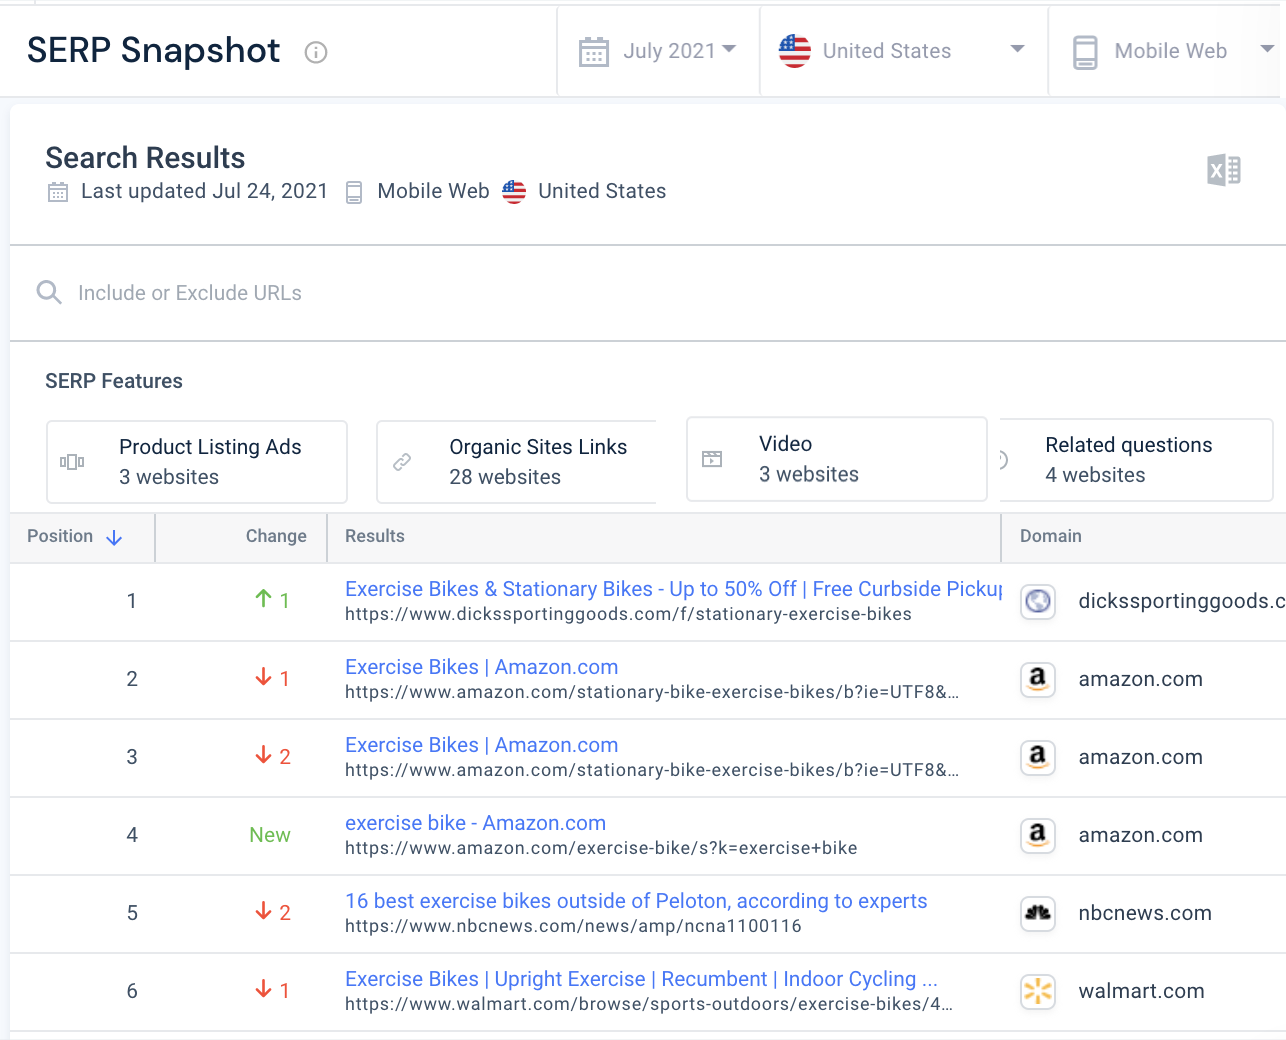This screenshot has height=1040, width=1286.
Task: Select the Video feature card
Action: [837, 459]
